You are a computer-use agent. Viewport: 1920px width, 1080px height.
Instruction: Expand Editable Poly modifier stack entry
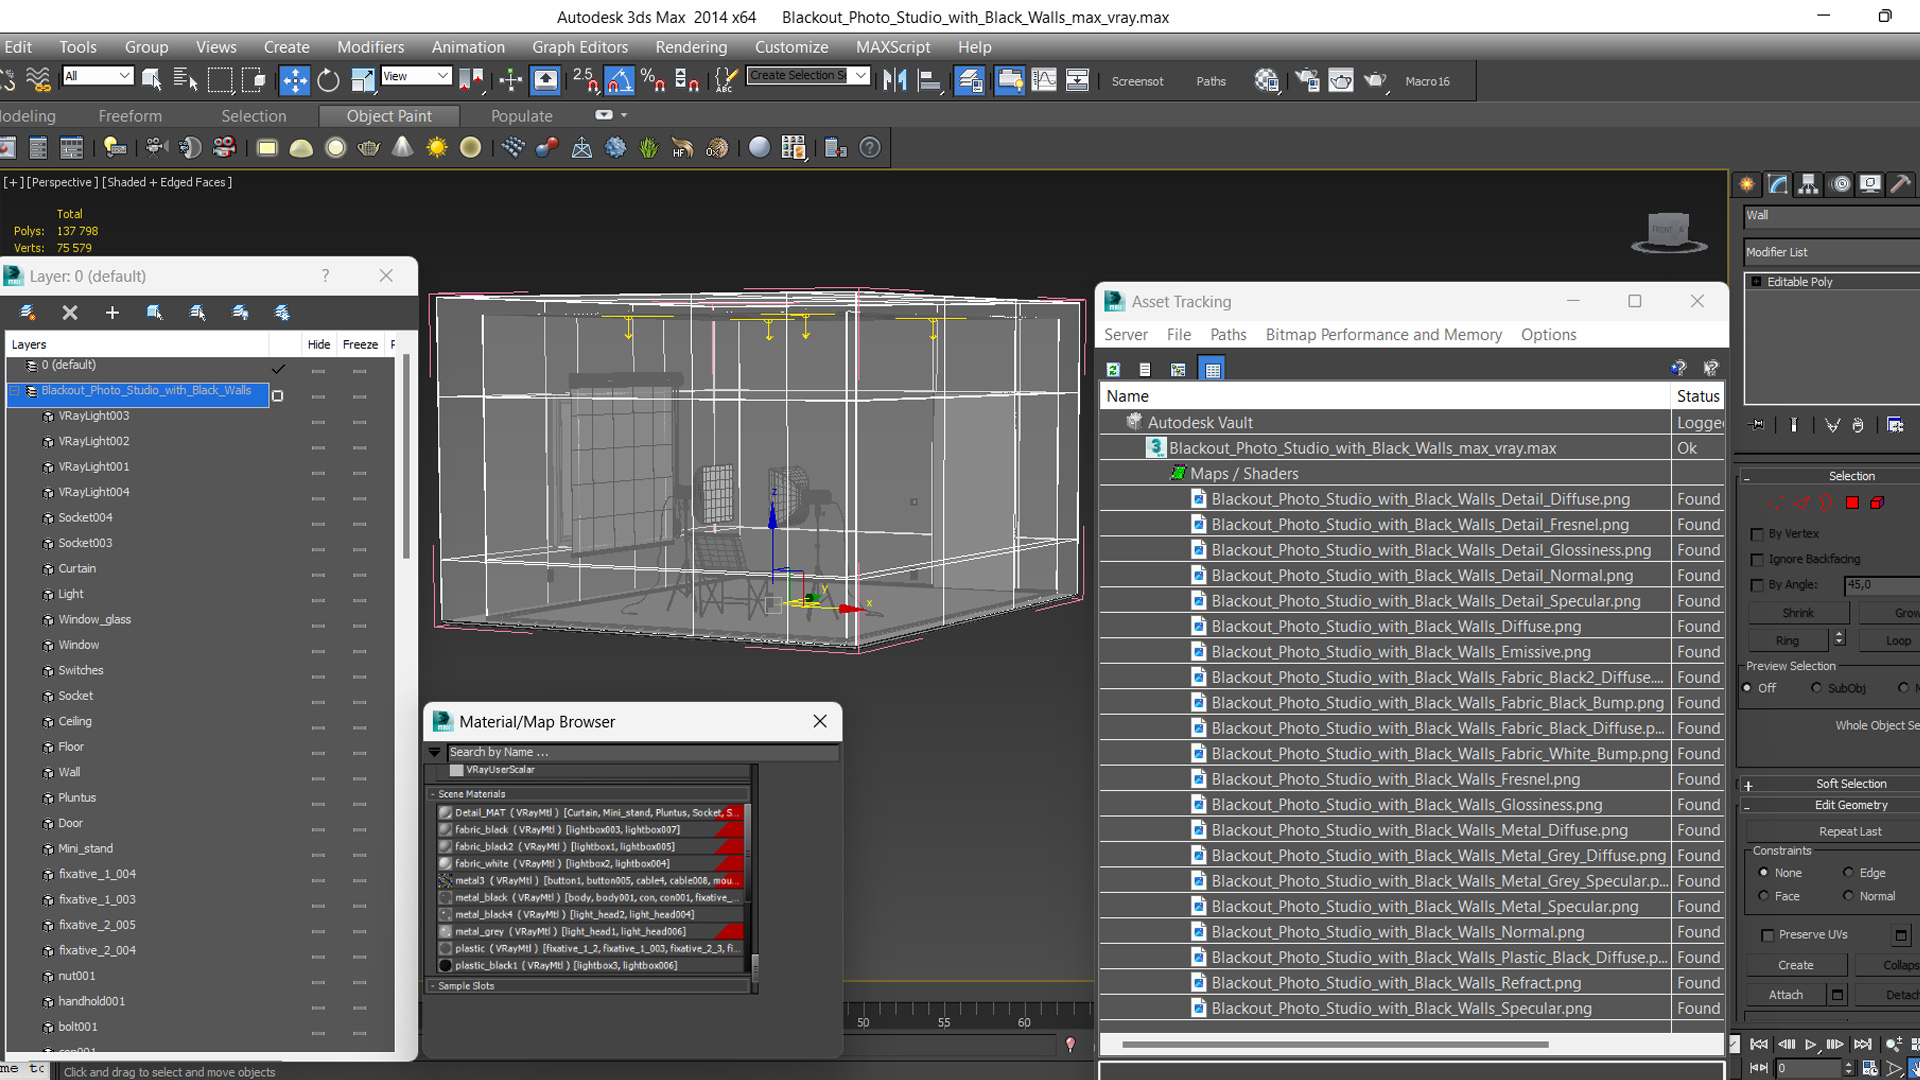1756,282
